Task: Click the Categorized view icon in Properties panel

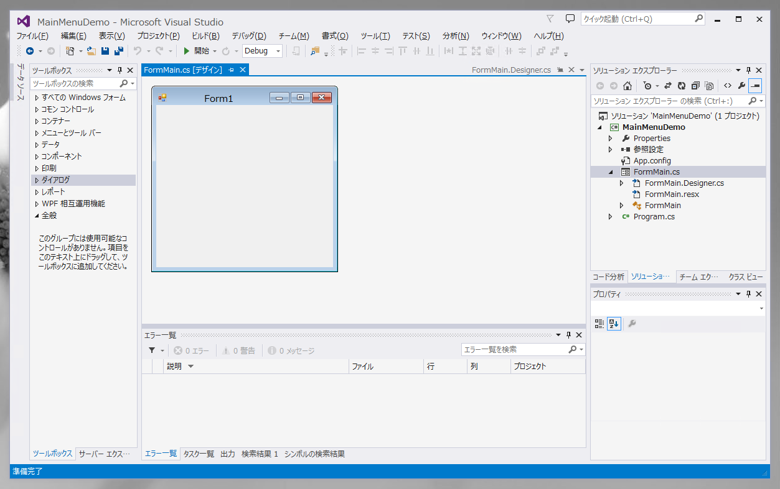Action: (x=599, y=324)
